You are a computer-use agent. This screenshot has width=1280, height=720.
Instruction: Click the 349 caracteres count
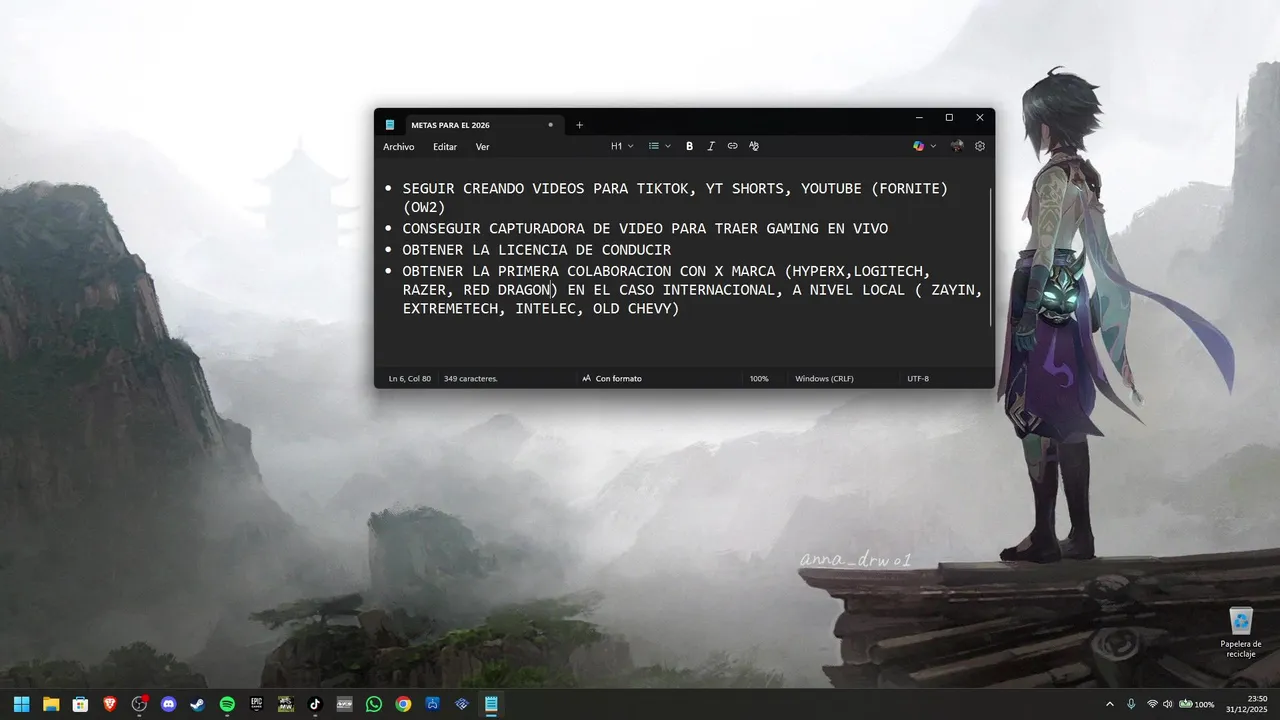(470, 379)
